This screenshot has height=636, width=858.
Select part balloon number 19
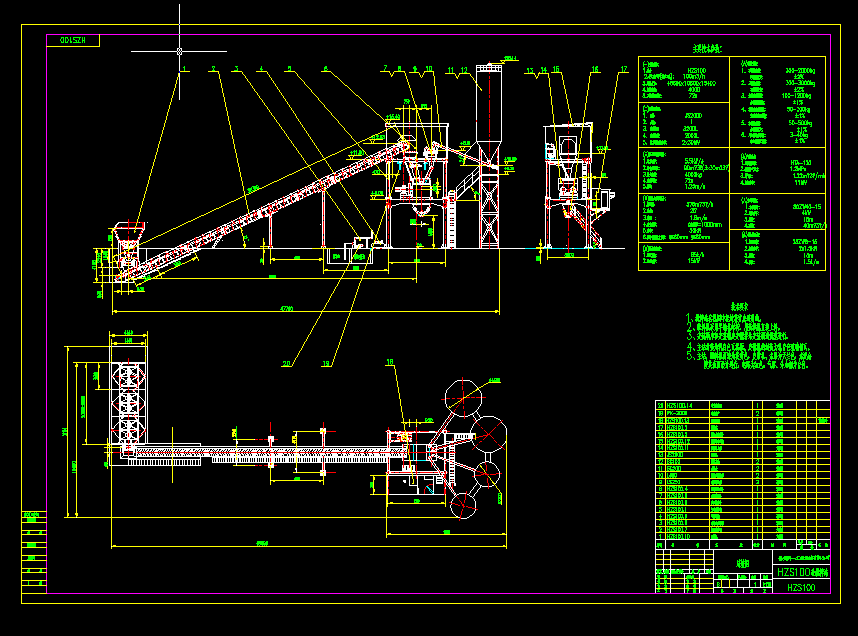(327, 363)
